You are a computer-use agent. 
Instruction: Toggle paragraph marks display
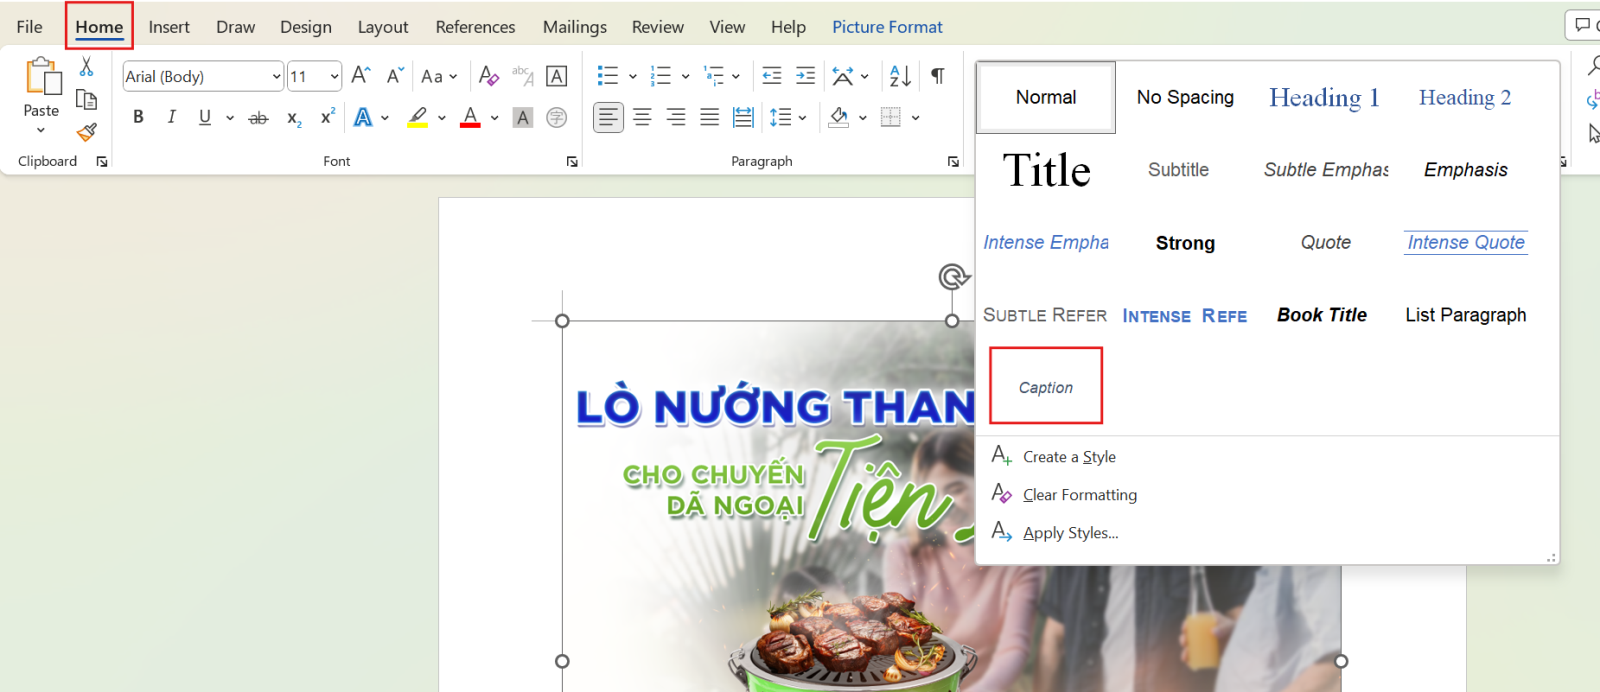(x=938, y=76)
